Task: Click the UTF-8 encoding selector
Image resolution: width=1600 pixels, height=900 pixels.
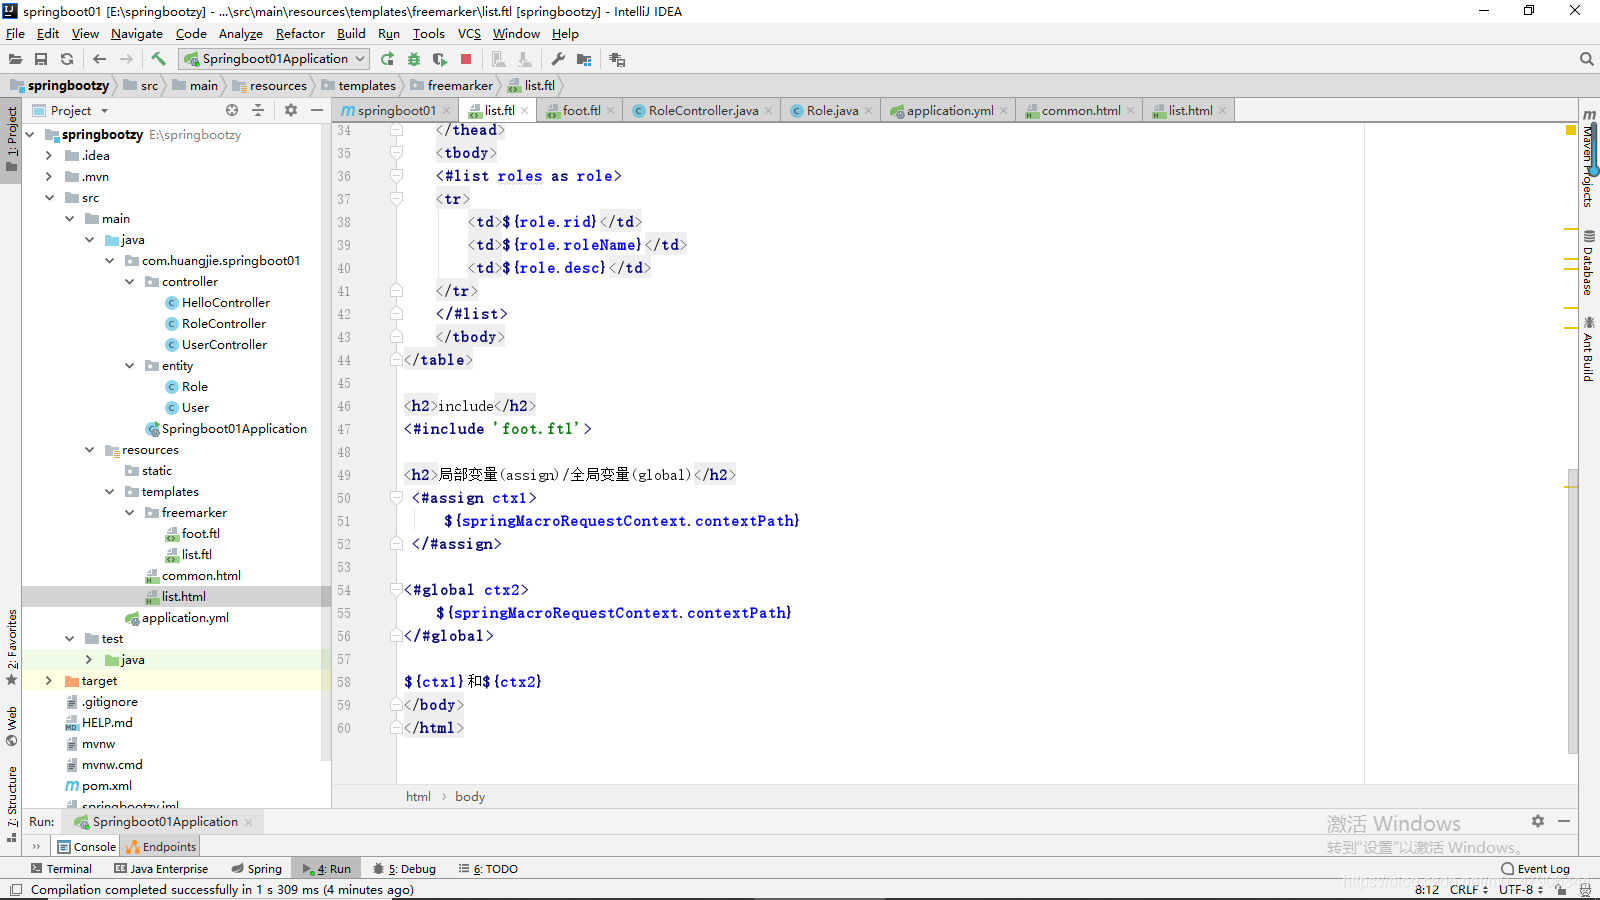Action: (x=1520, y=889)
